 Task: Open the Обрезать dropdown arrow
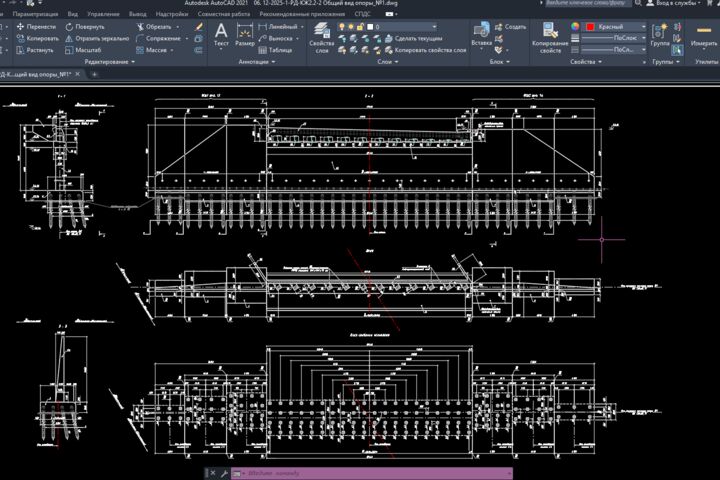178,27
